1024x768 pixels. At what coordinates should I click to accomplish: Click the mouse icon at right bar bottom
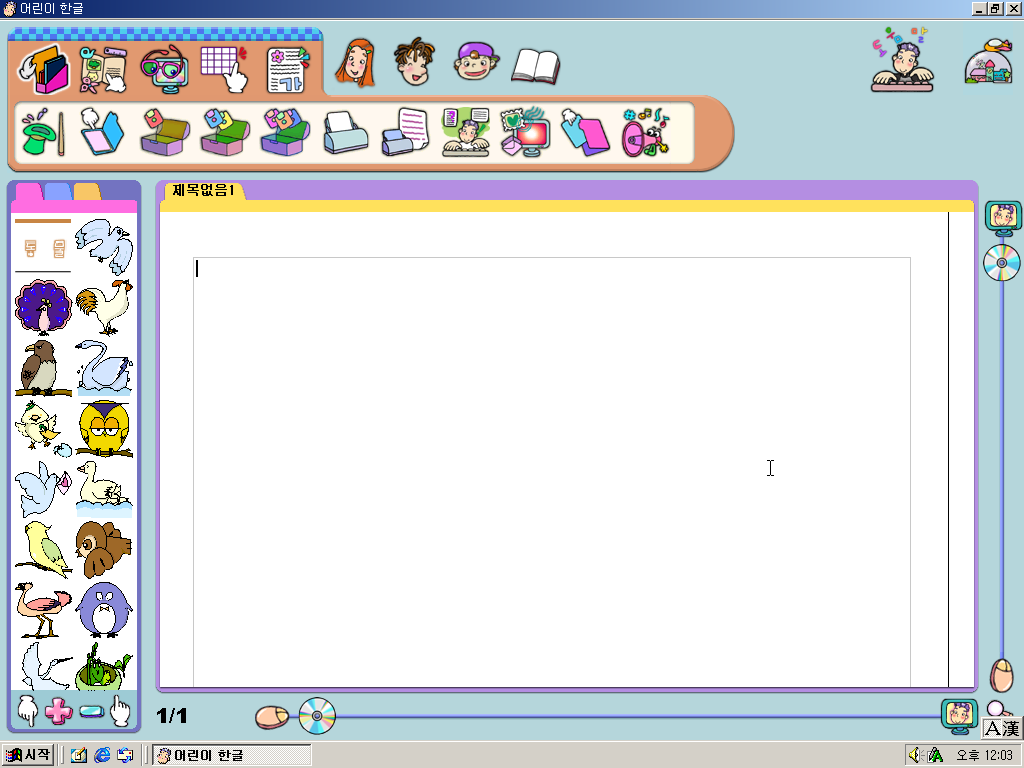(1002, 675)
